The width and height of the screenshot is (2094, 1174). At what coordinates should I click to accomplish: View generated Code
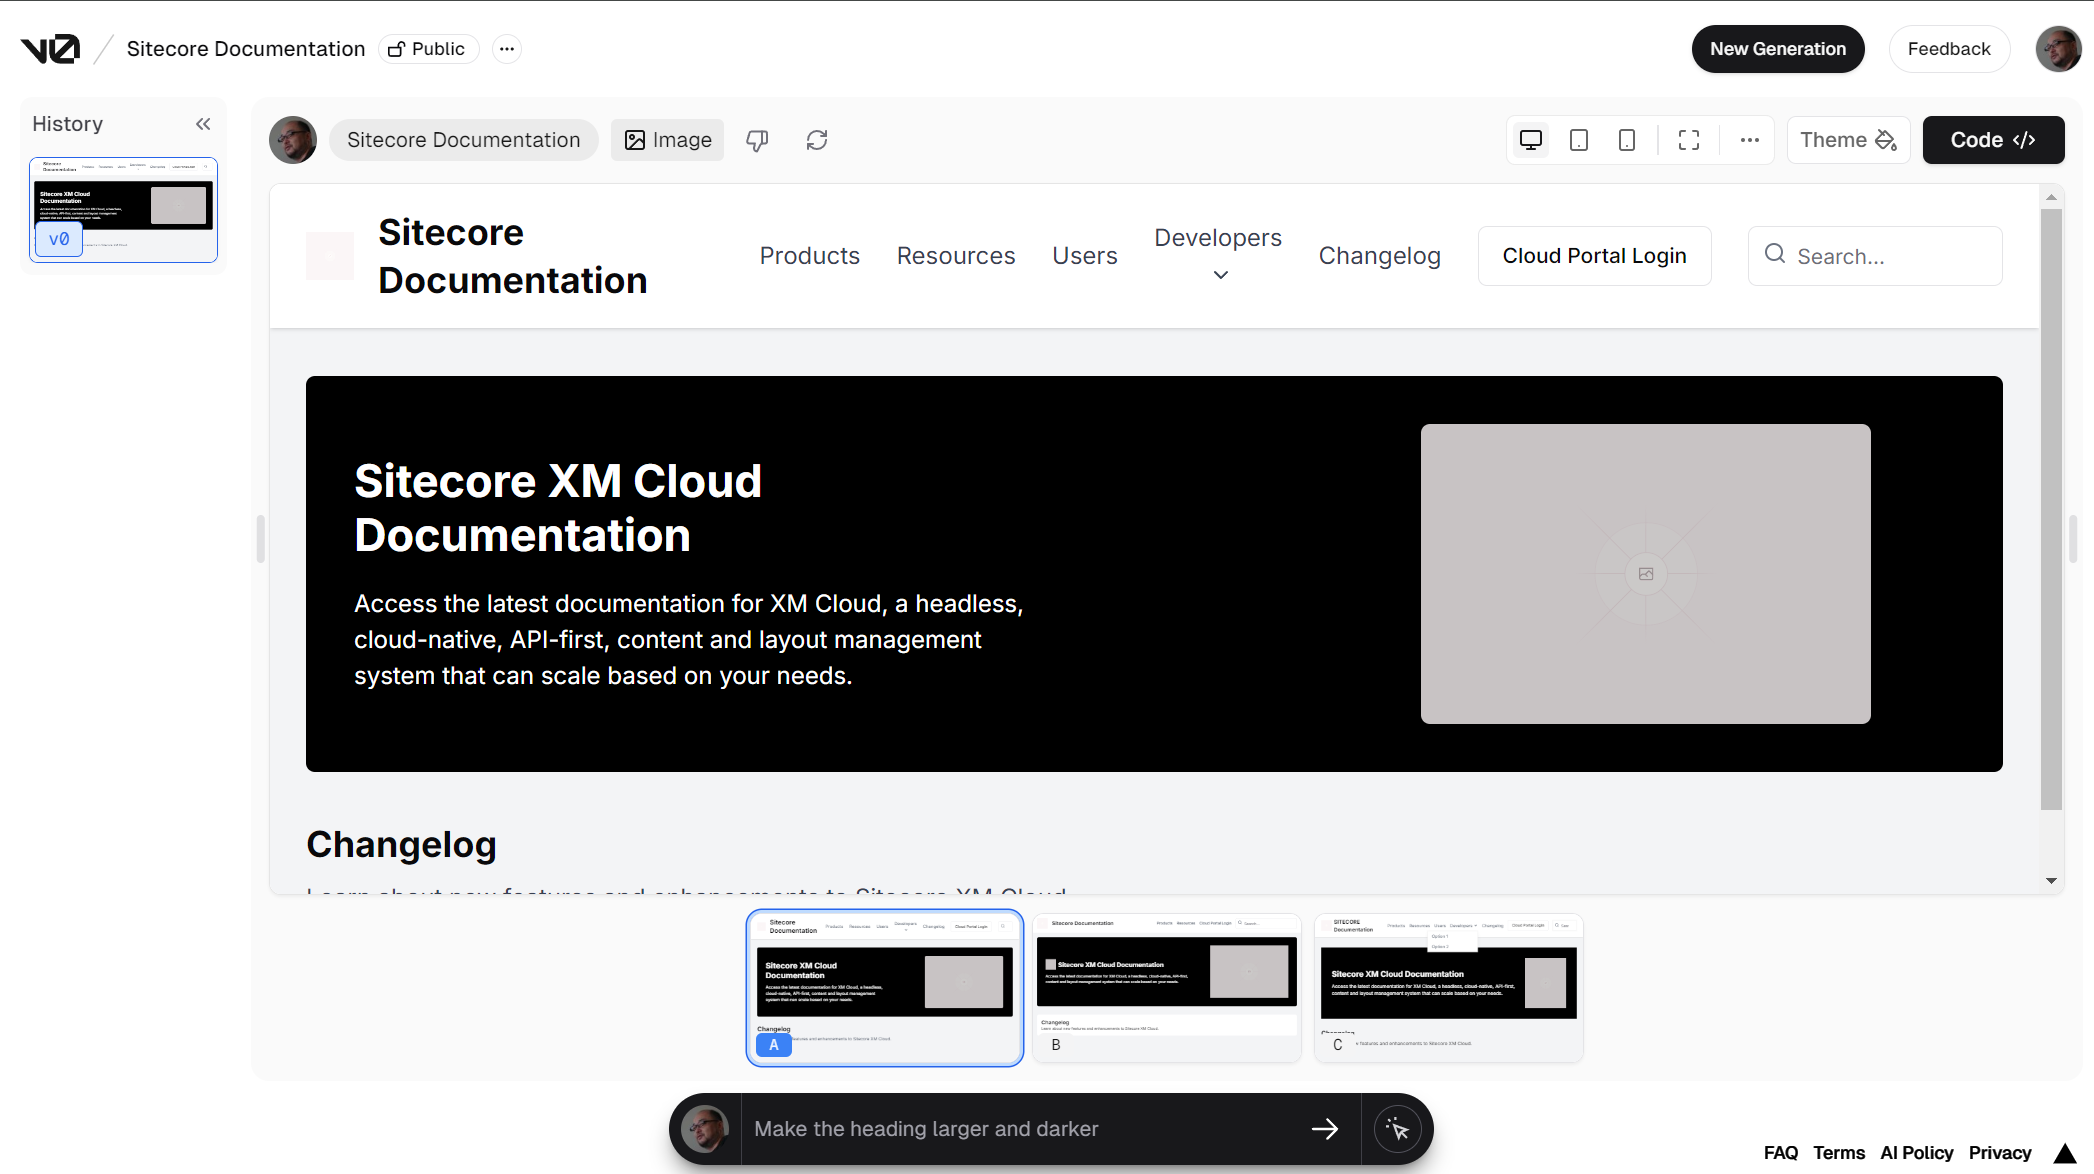coord(1993,140)
